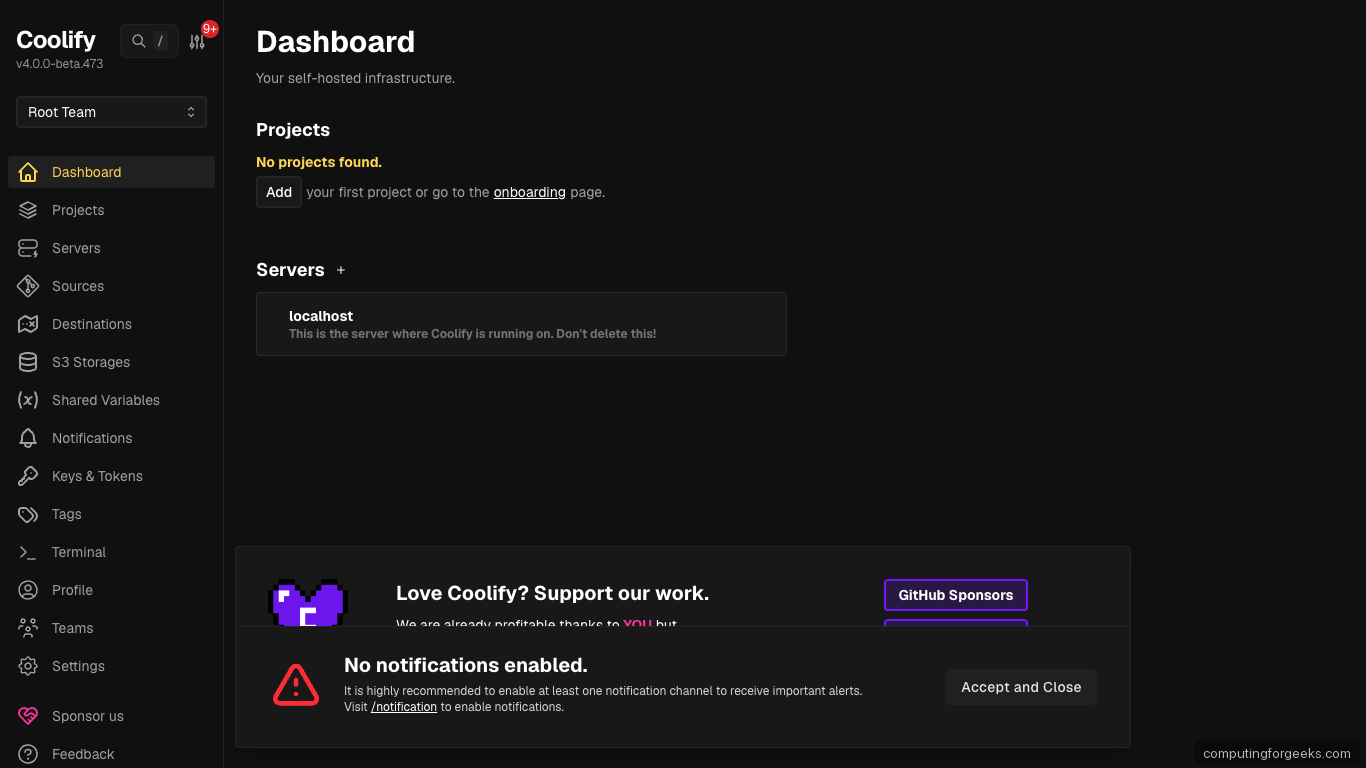Click the plus to add a new server
The image size is (1366, 768).
coord(340,270)
